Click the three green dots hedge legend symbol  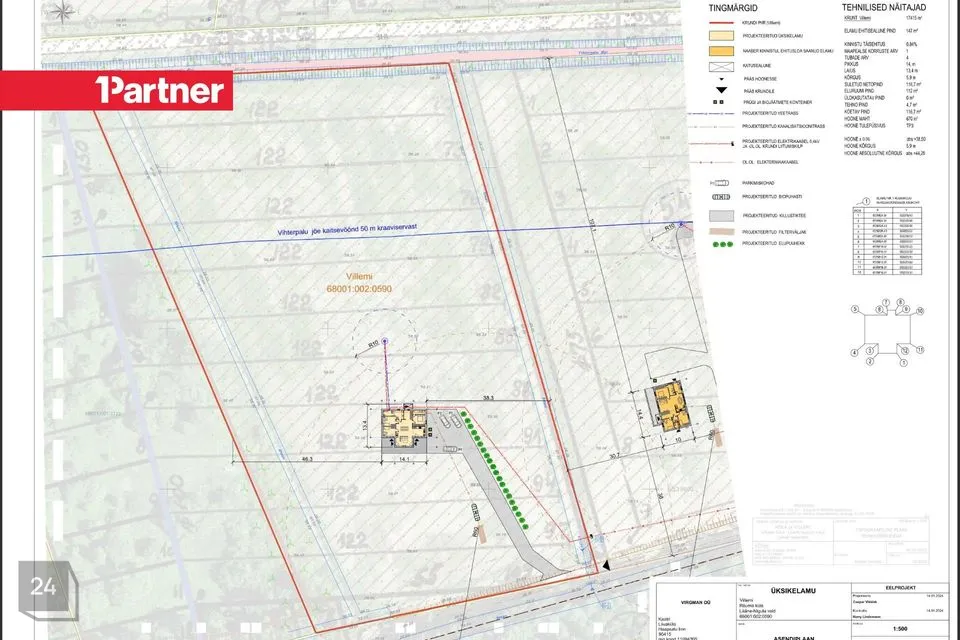pos(722,244)
